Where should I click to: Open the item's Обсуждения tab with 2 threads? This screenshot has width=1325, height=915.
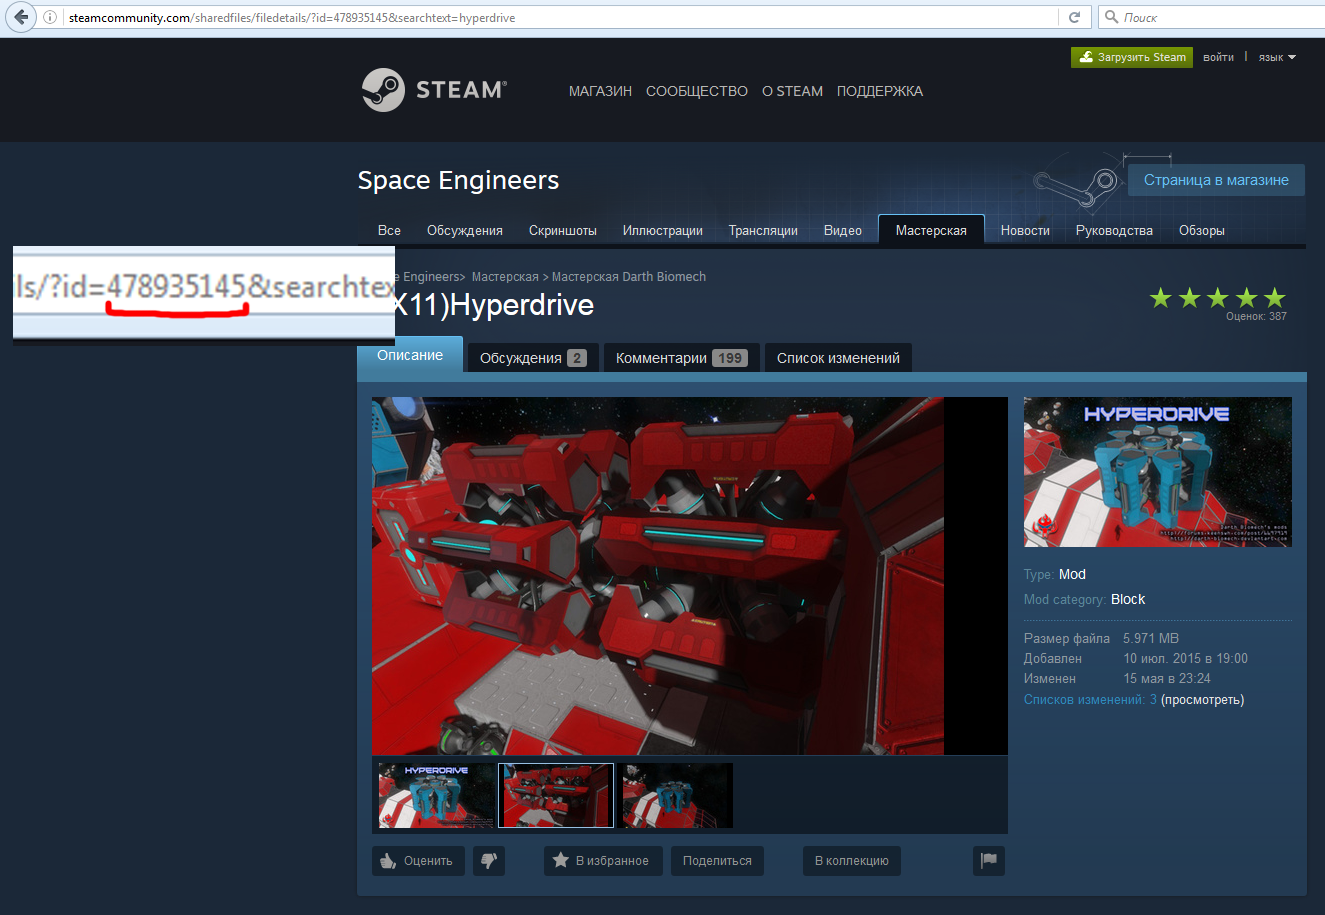(533, 358)
